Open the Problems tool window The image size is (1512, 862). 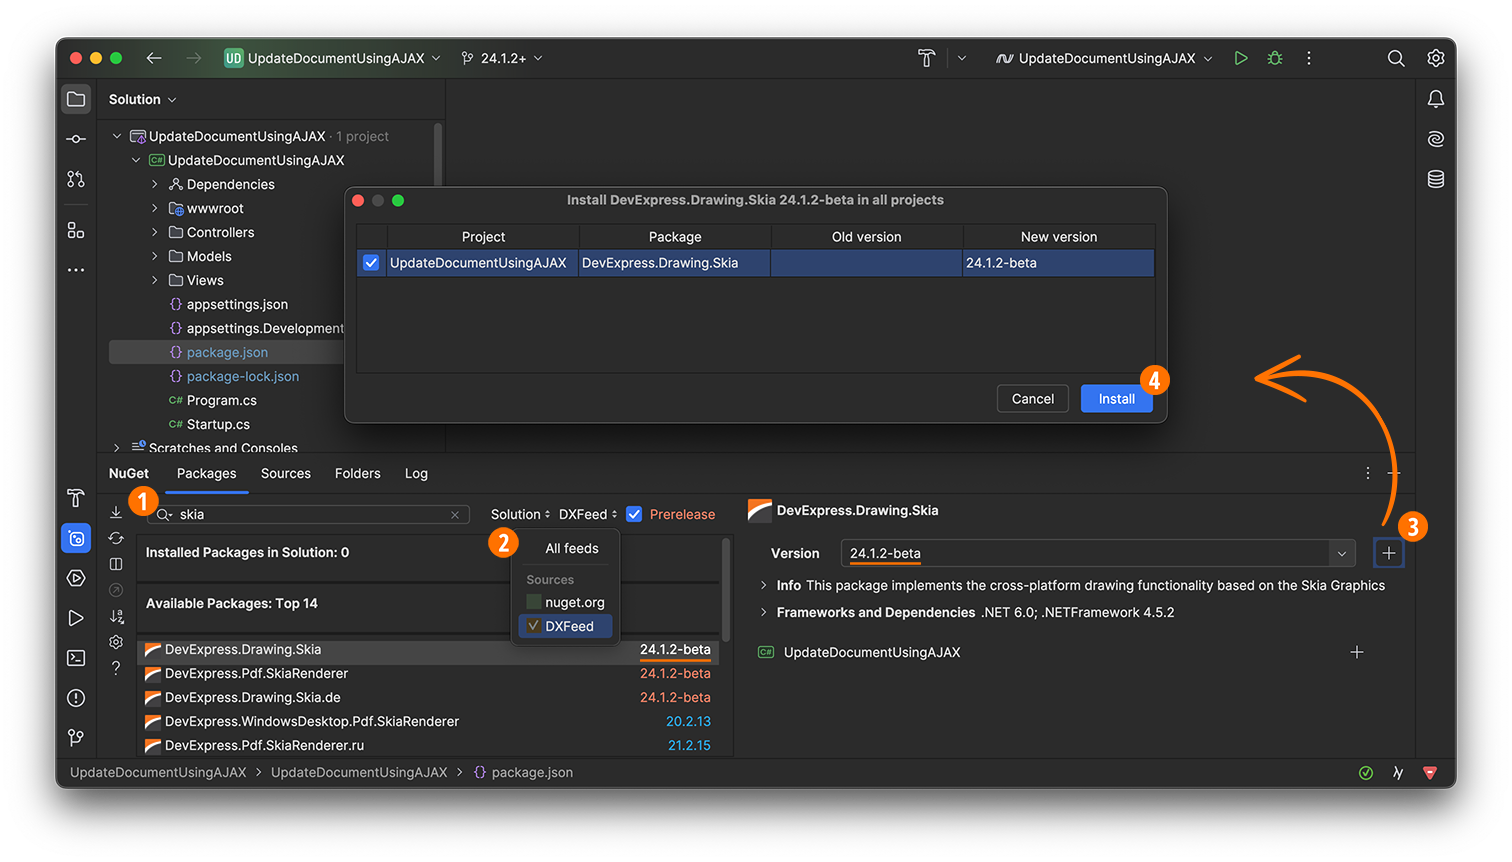click(x=76, y=698)
